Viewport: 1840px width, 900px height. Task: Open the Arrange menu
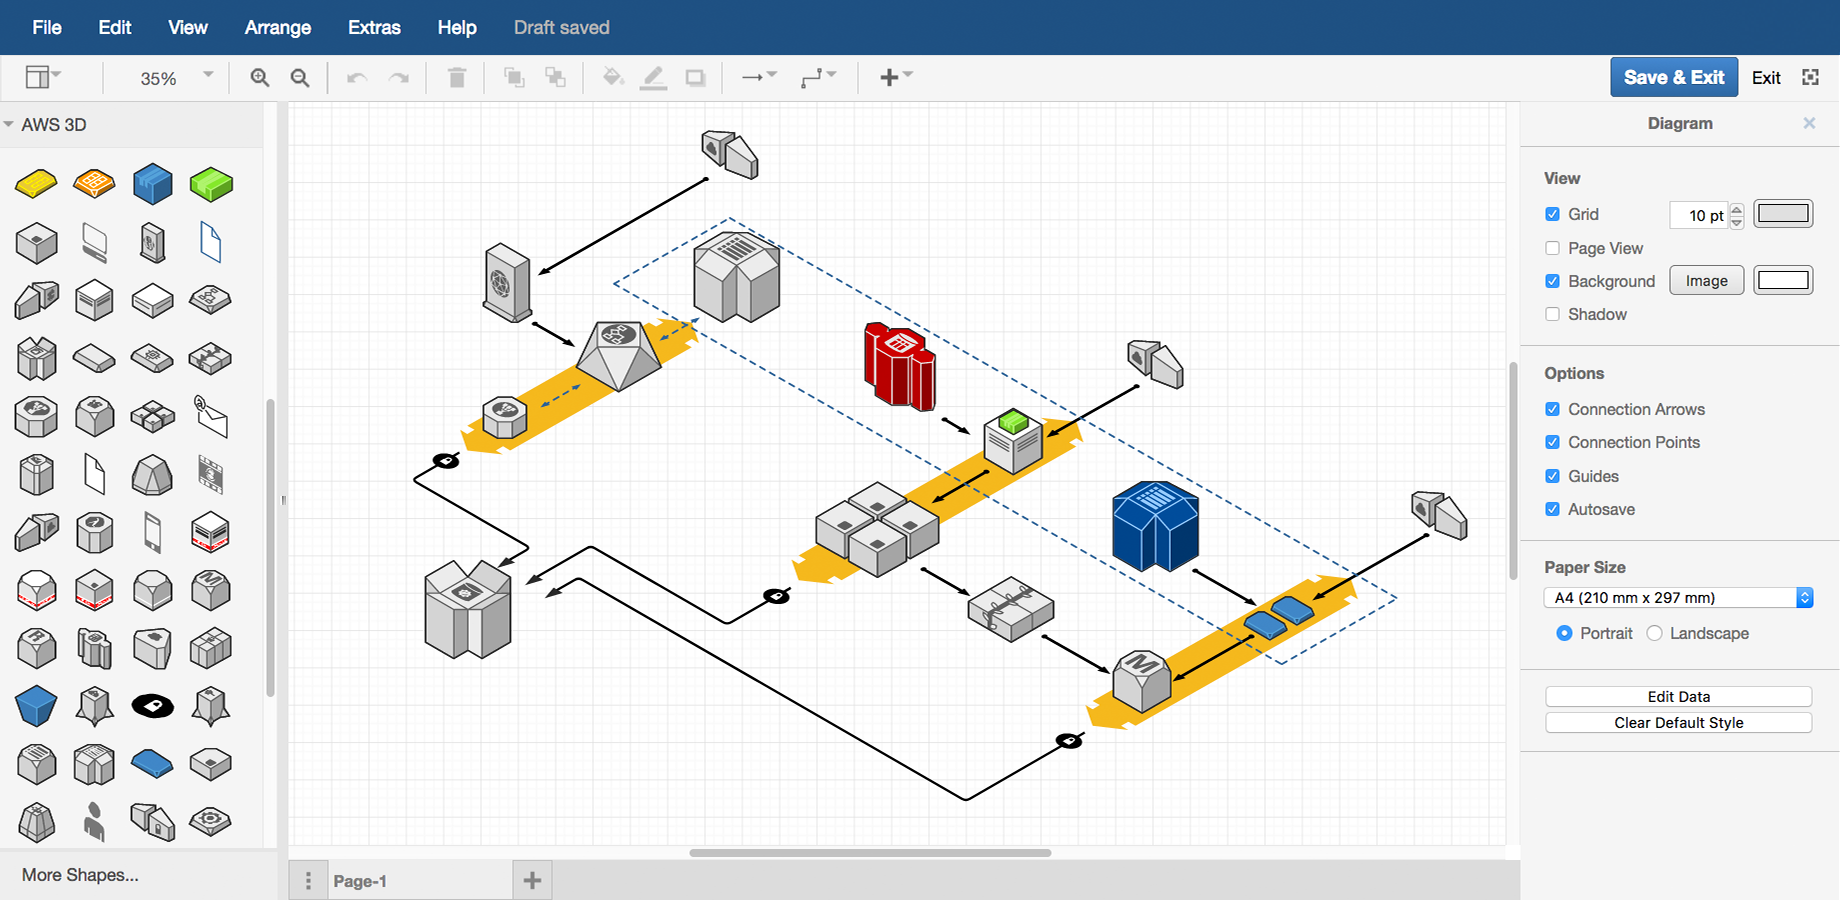click(277, 27)
